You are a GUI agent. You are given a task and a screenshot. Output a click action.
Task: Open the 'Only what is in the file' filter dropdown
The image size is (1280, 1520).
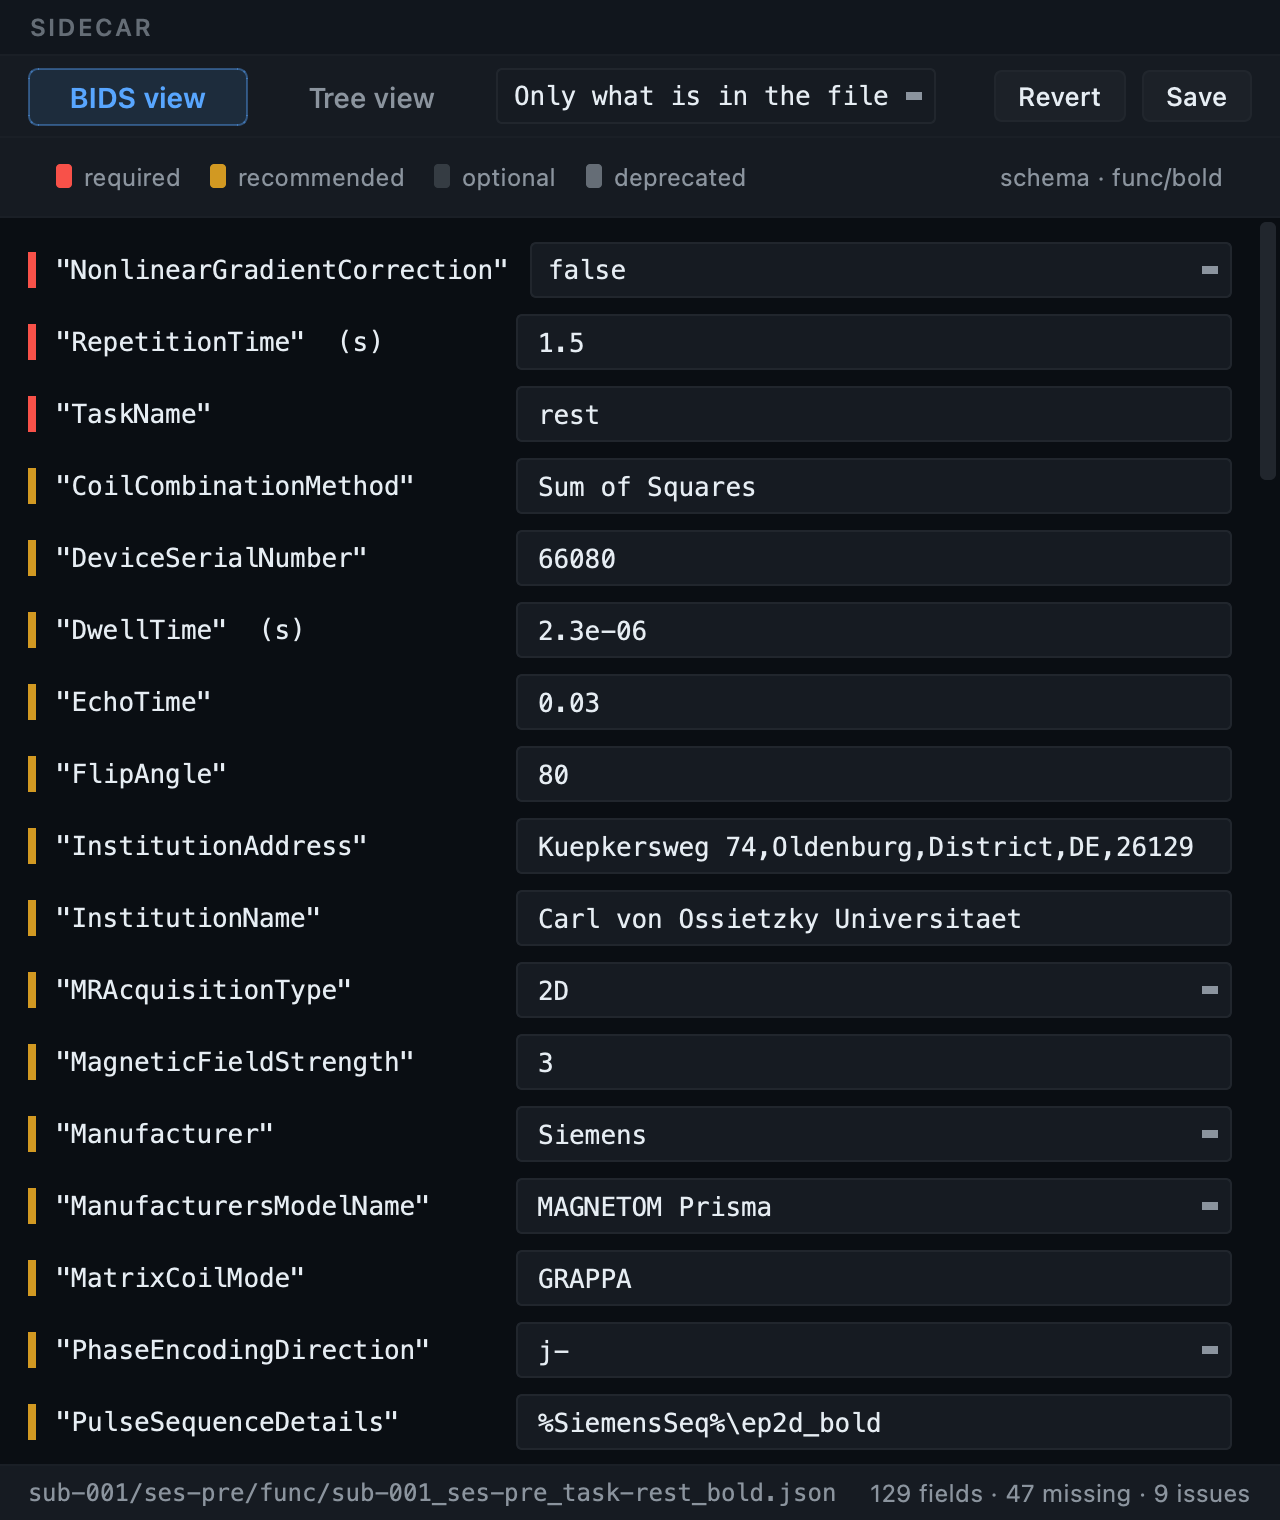pyautogui.click(x=716, y=96)
